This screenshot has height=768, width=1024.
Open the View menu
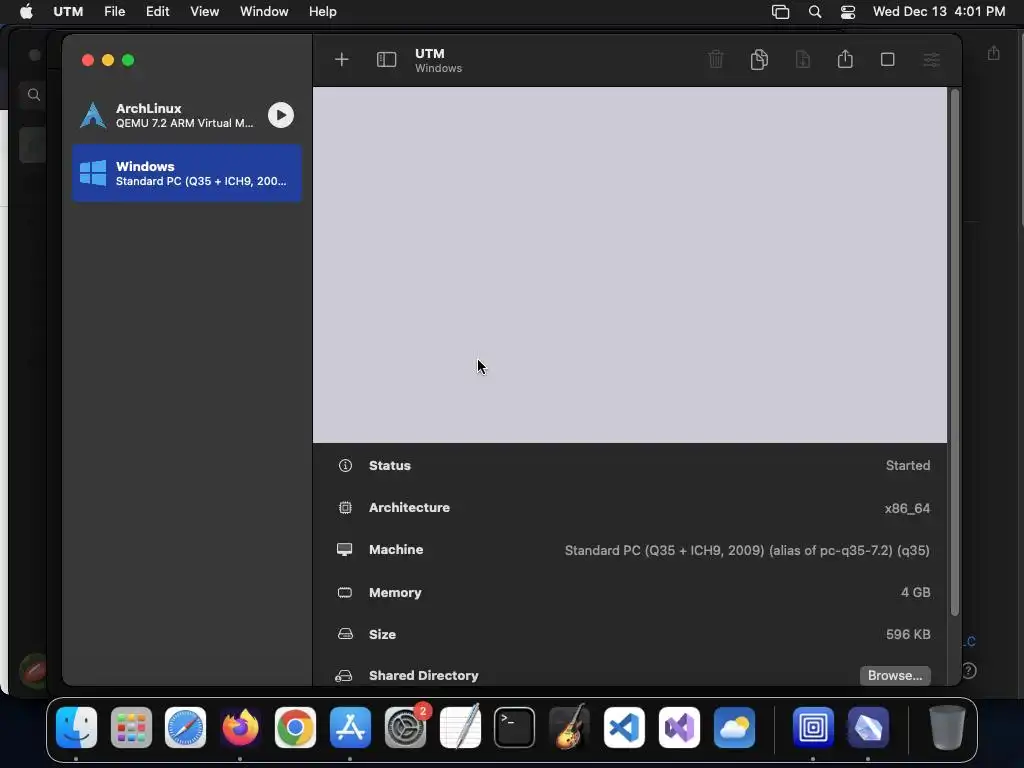coord(204,12)
